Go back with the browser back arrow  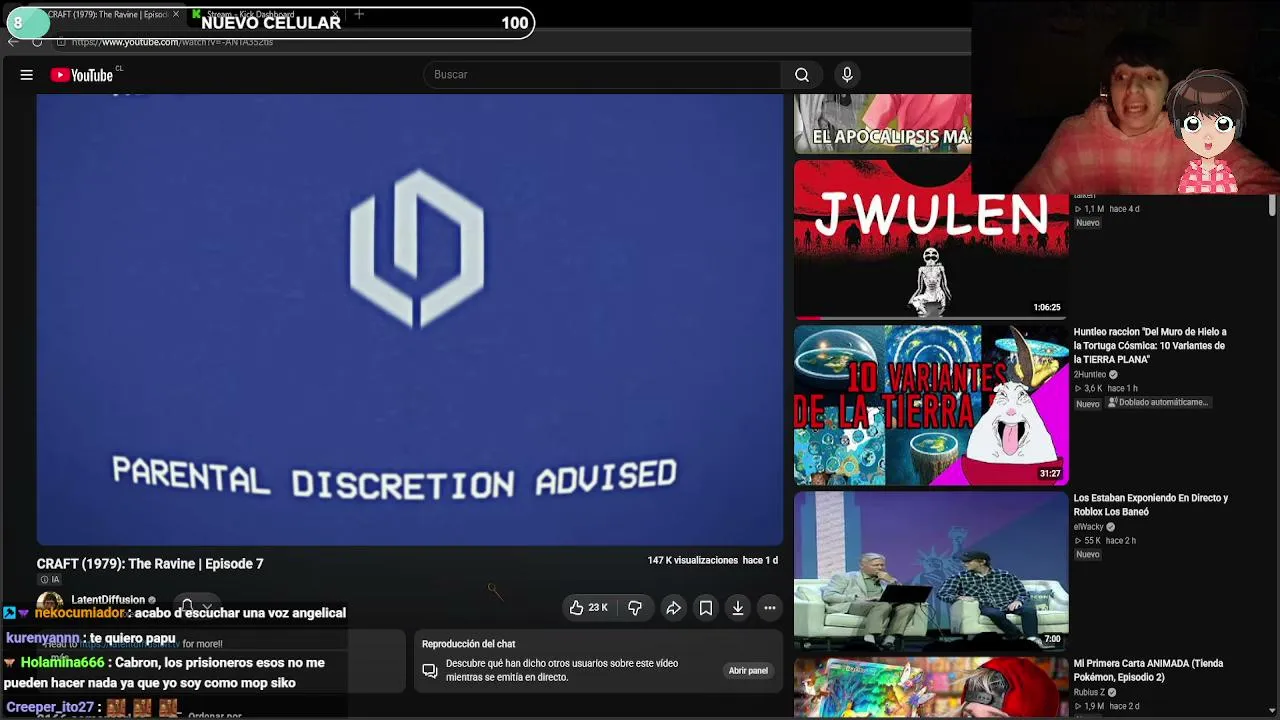point(13,42)
